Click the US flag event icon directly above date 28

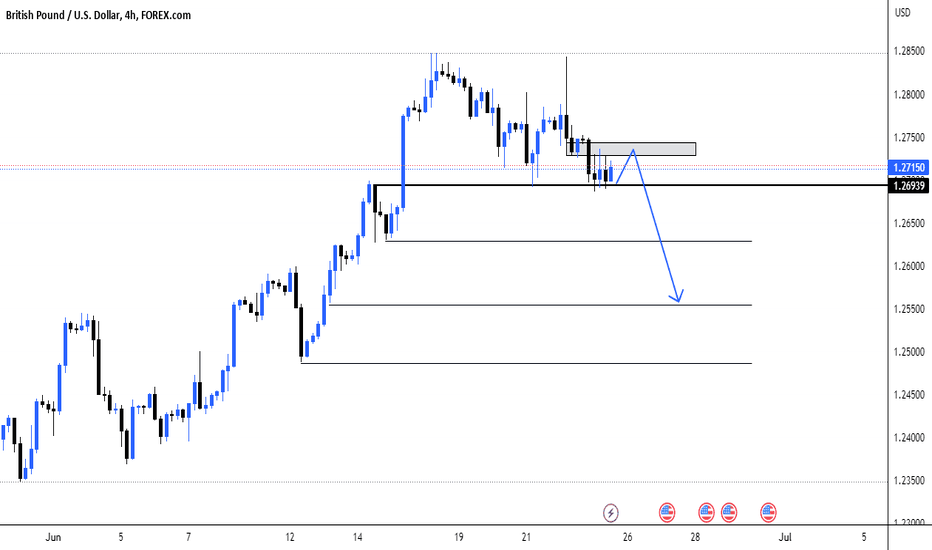point(706,512)
